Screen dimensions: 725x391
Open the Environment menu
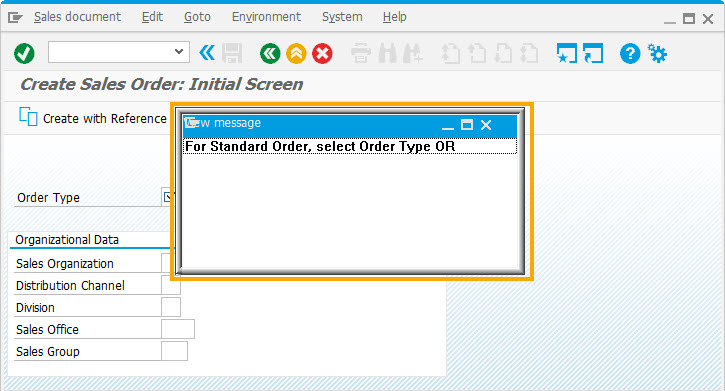tap(266, 17)
